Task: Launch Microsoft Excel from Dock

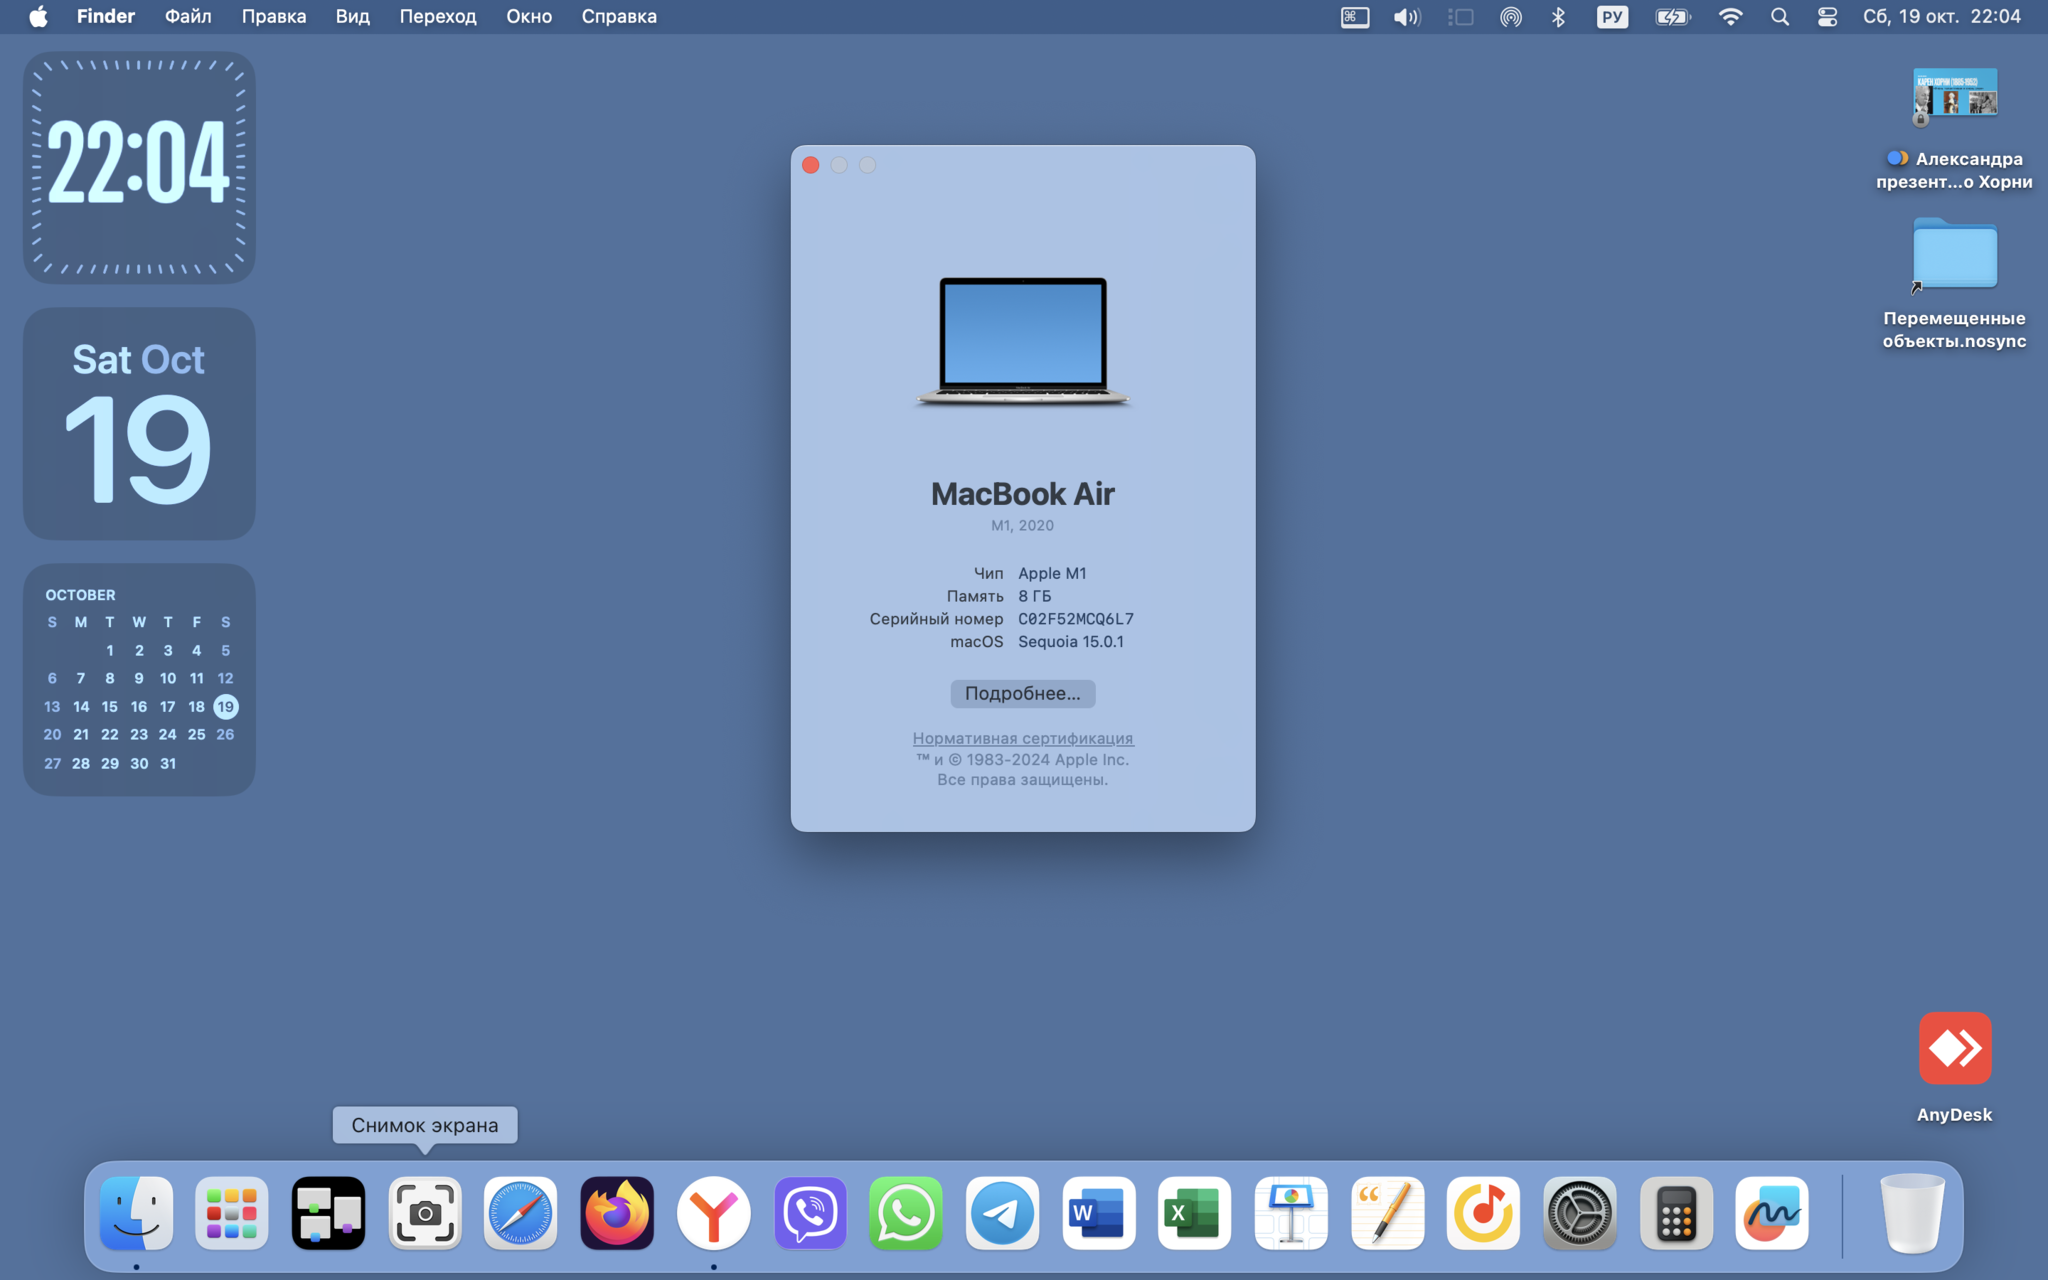Action: click(1194, 1213)
